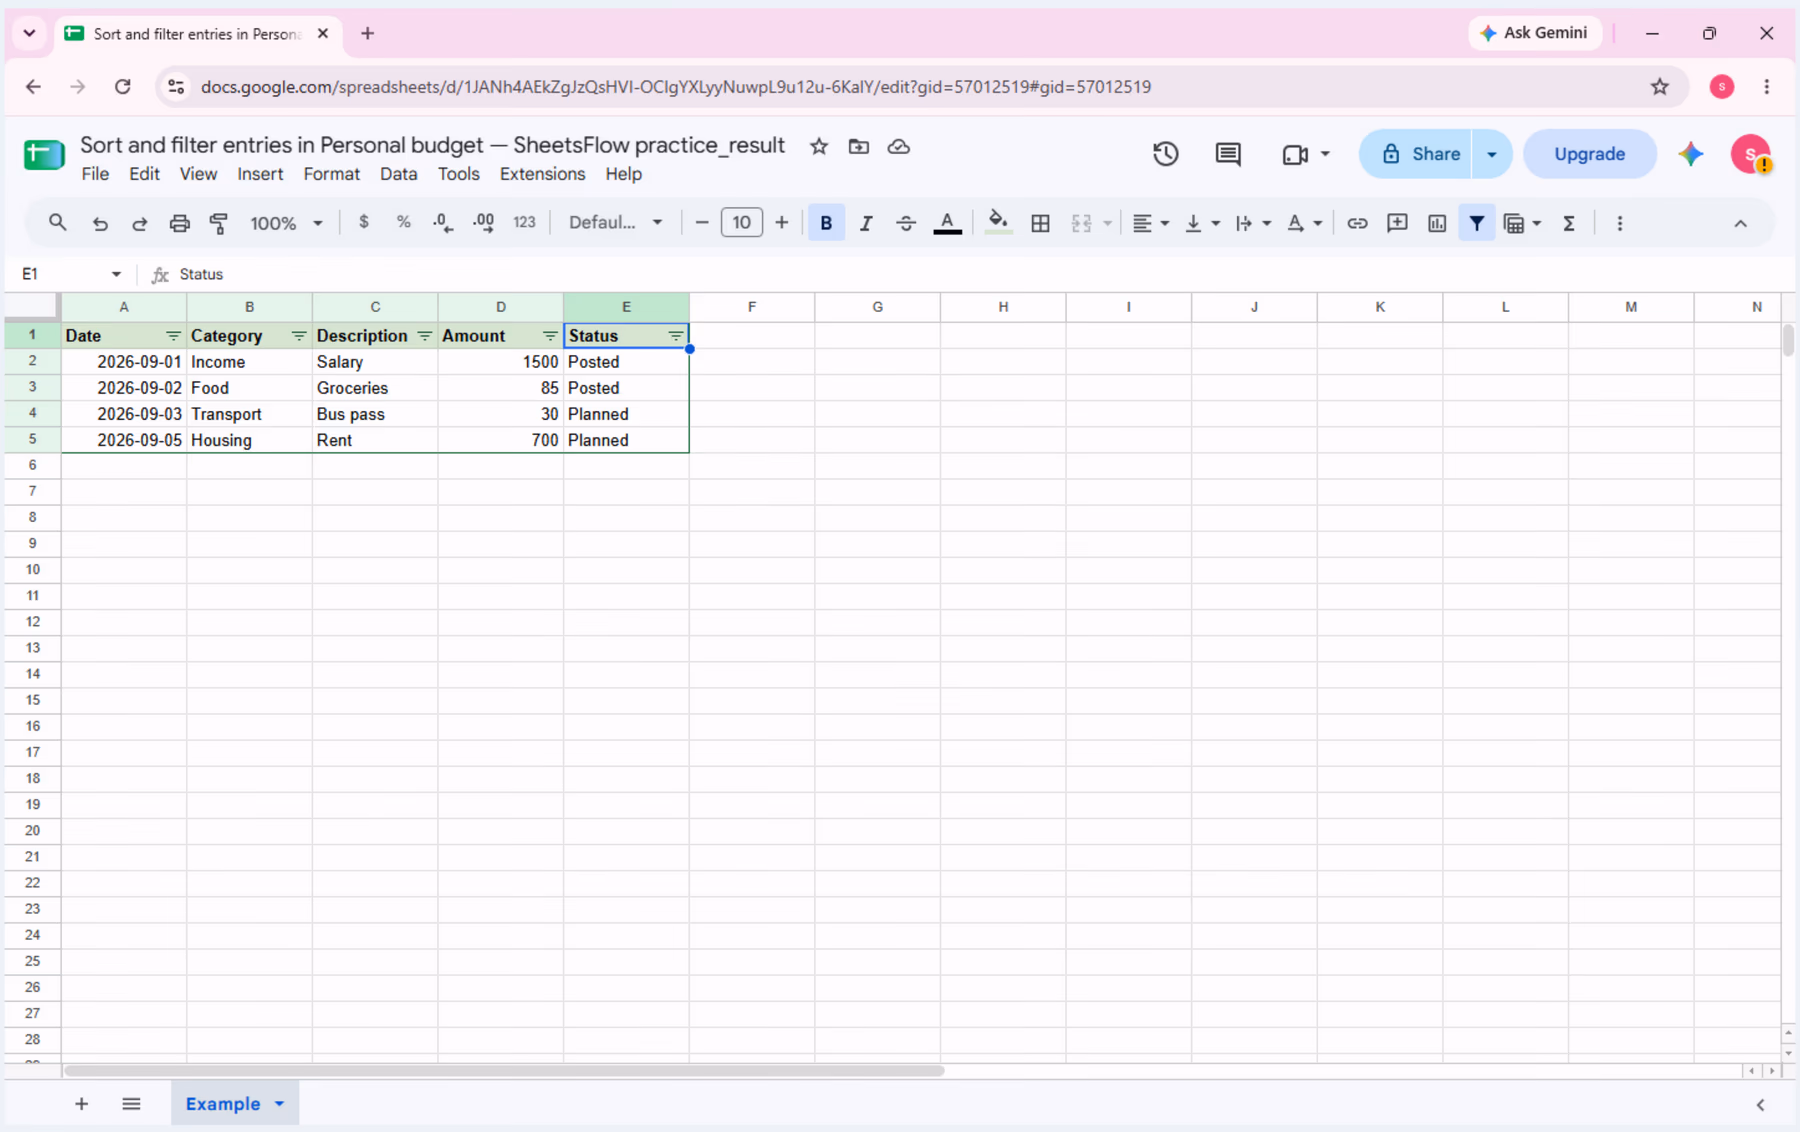Screen dimensions: 1800x1132
Task: Click the insert chart icon
Action: 1437,223
